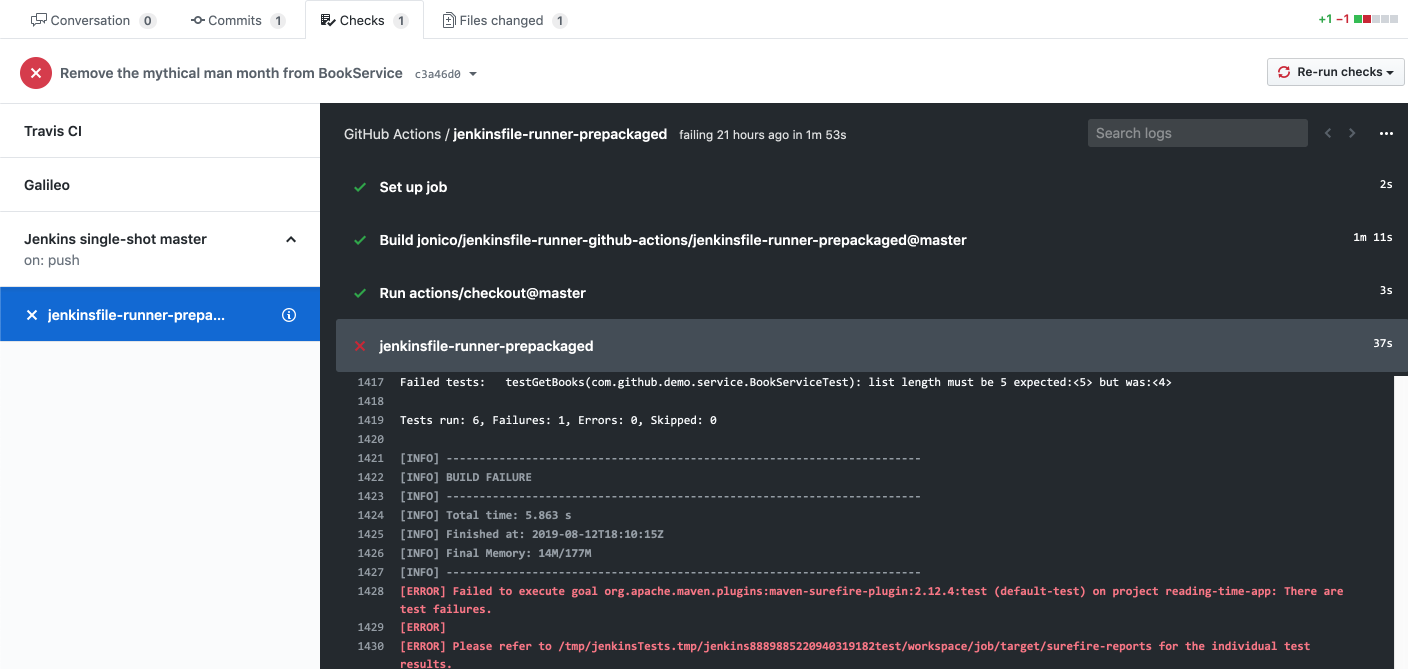The image size is (1408, 669).
Task: Collapse the Jenkins single-shot master workflow
Action: (x=291, y=240)
